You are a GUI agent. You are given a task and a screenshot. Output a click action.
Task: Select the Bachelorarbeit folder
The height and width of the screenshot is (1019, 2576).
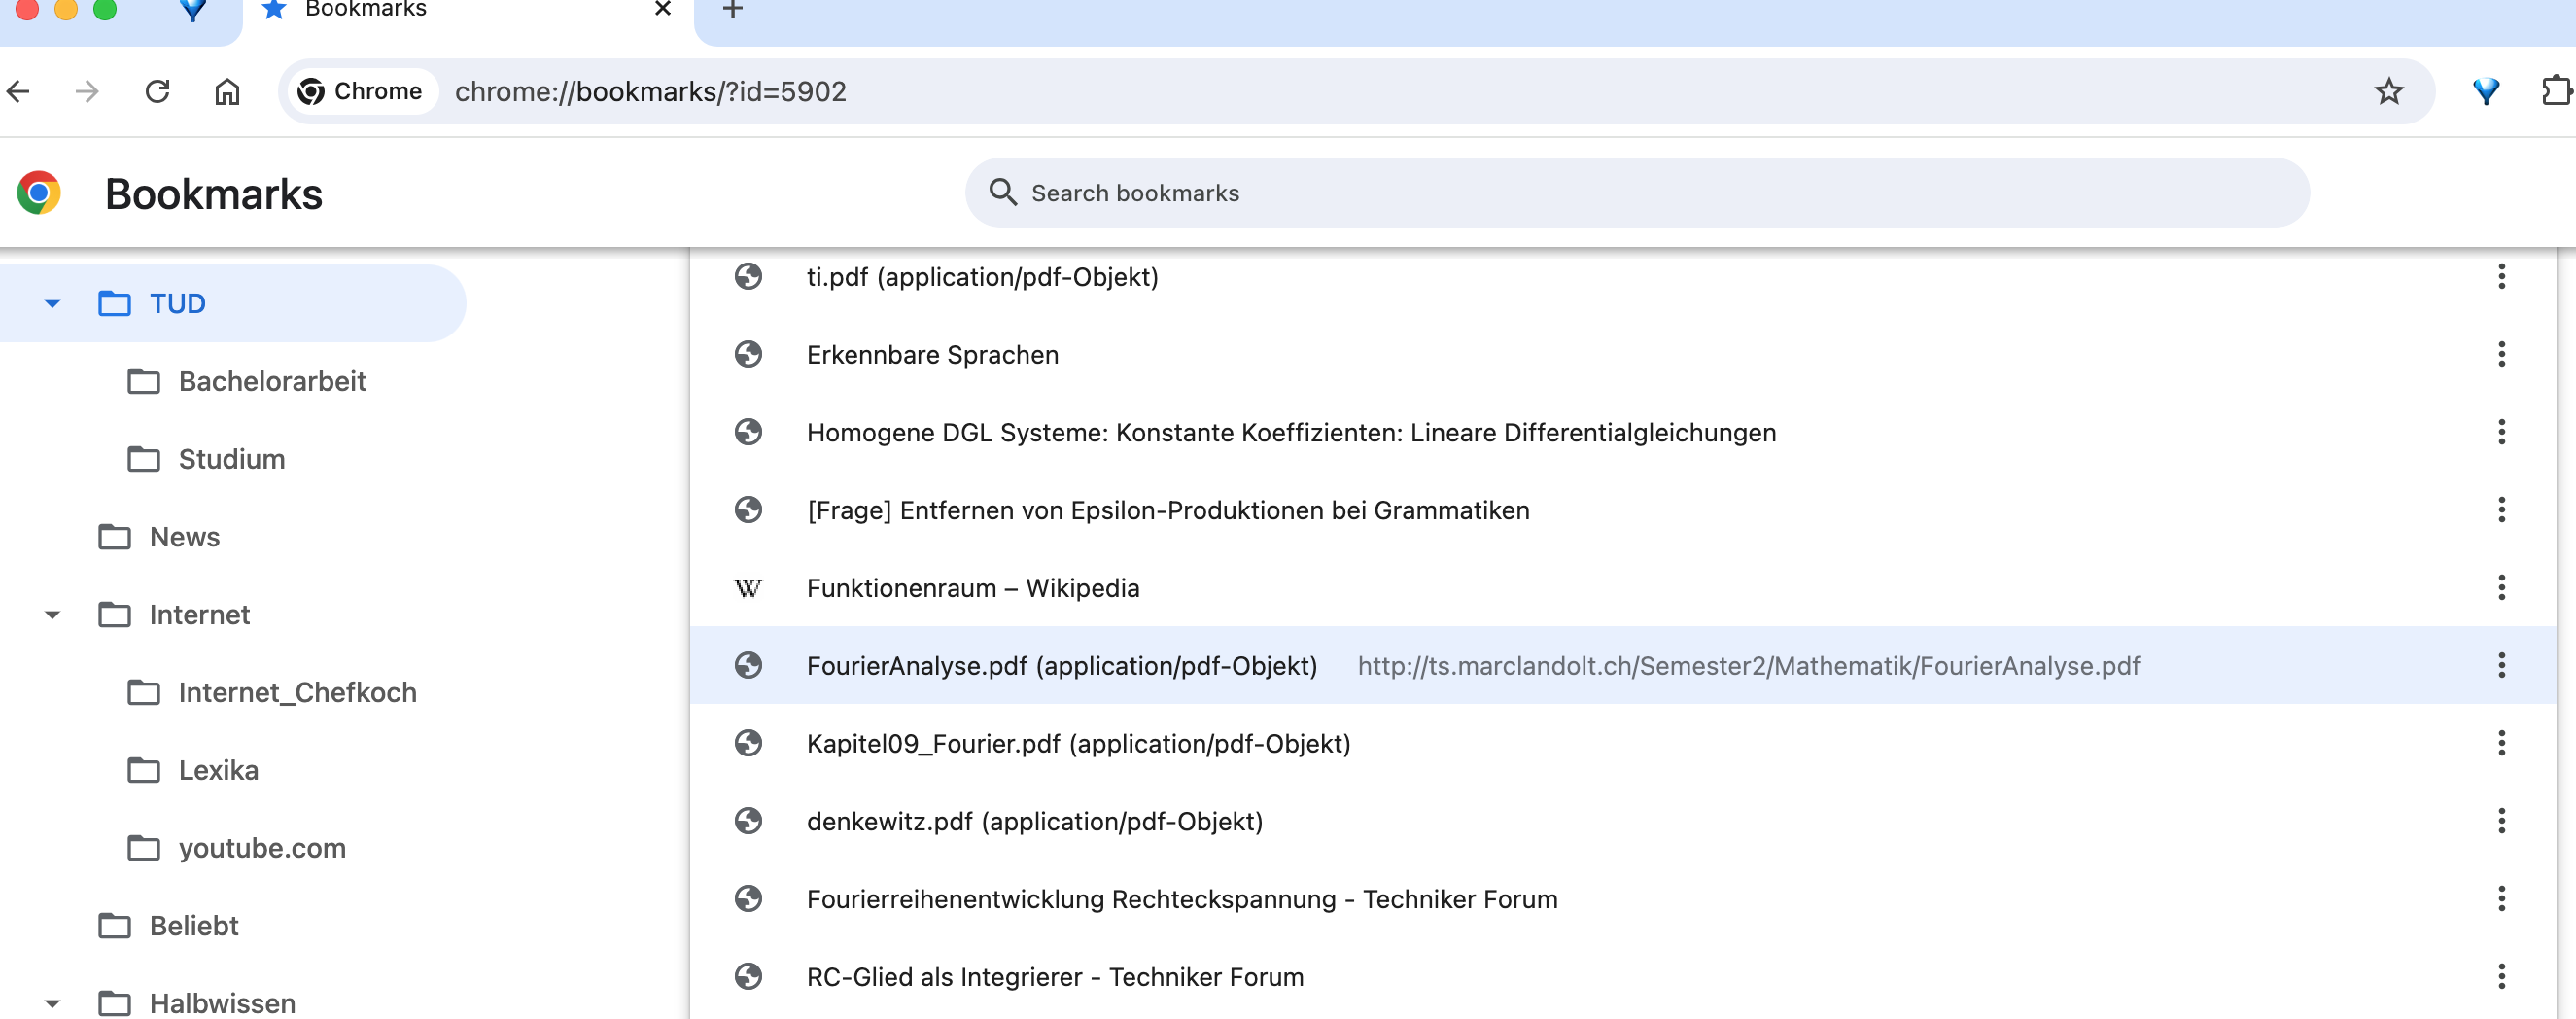272,382
